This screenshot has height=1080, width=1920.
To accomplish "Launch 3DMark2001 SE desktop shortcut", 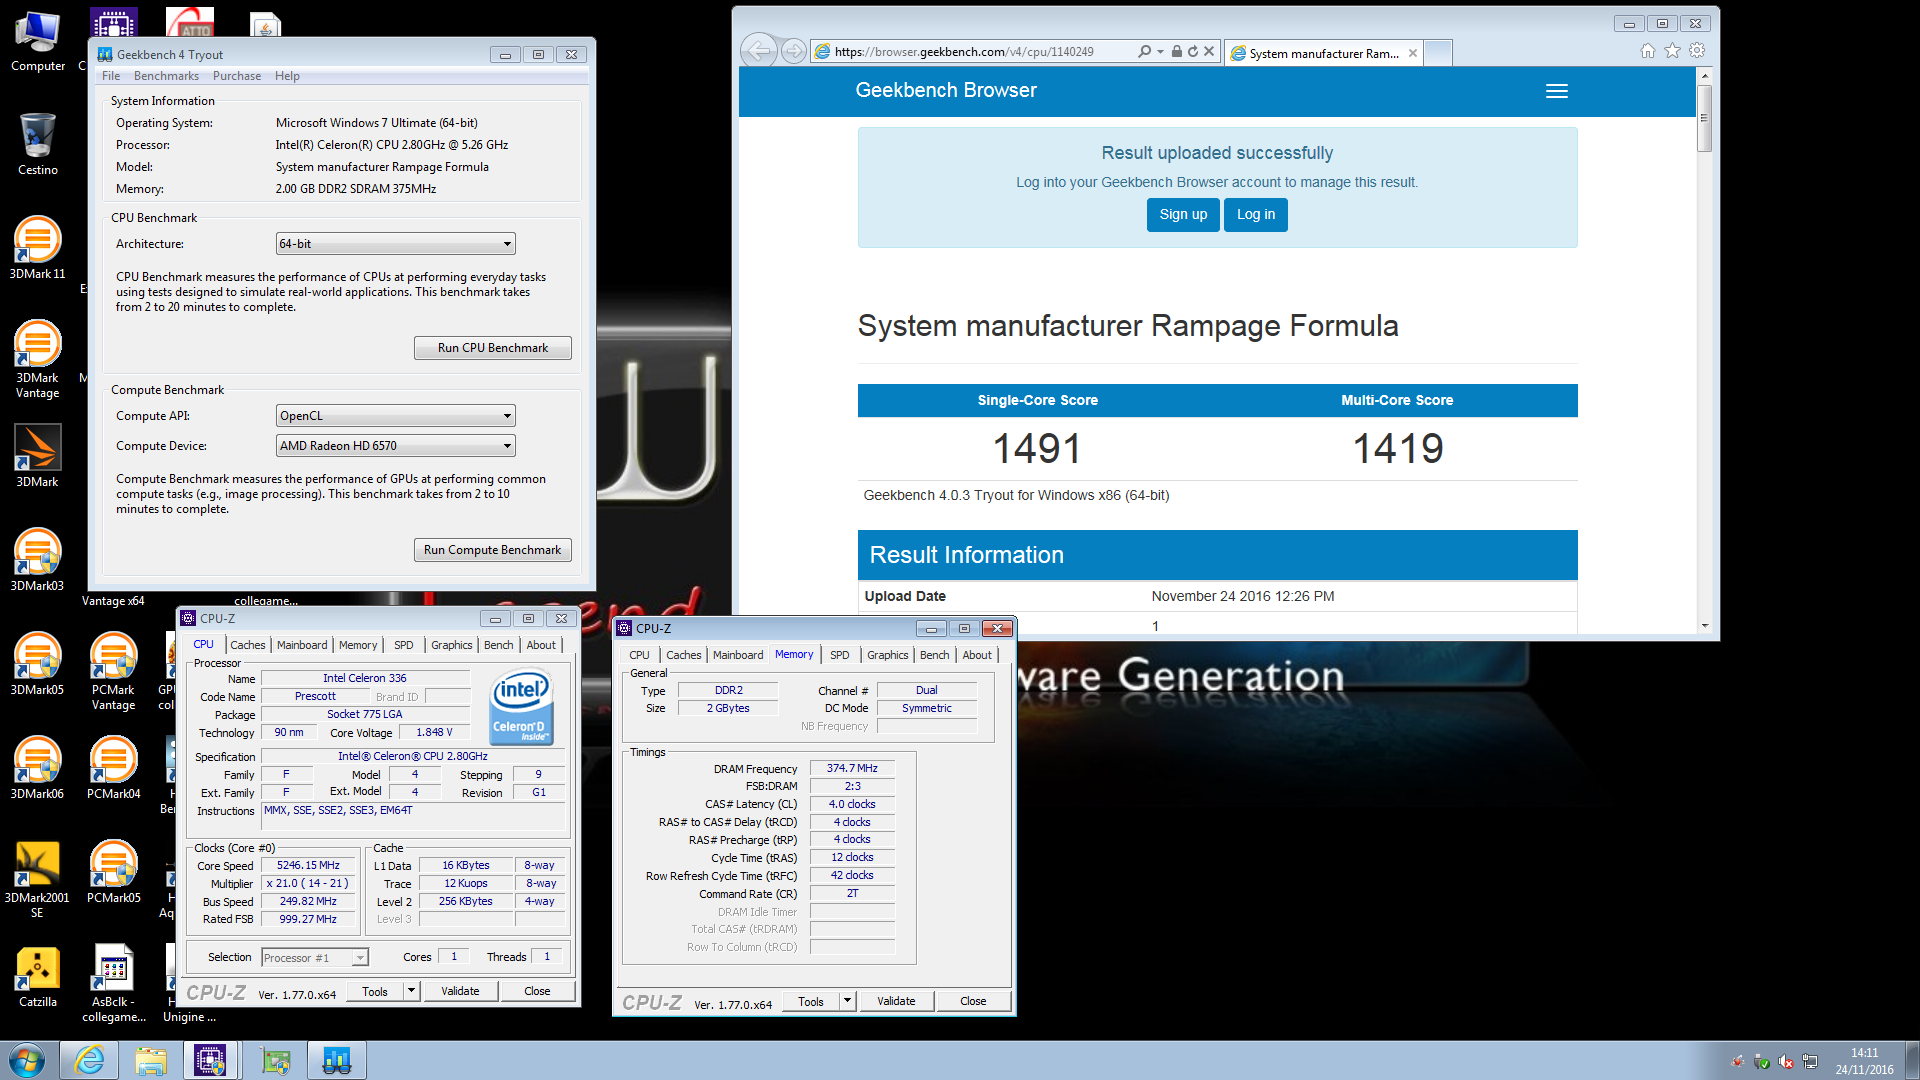I will (37, 879).
